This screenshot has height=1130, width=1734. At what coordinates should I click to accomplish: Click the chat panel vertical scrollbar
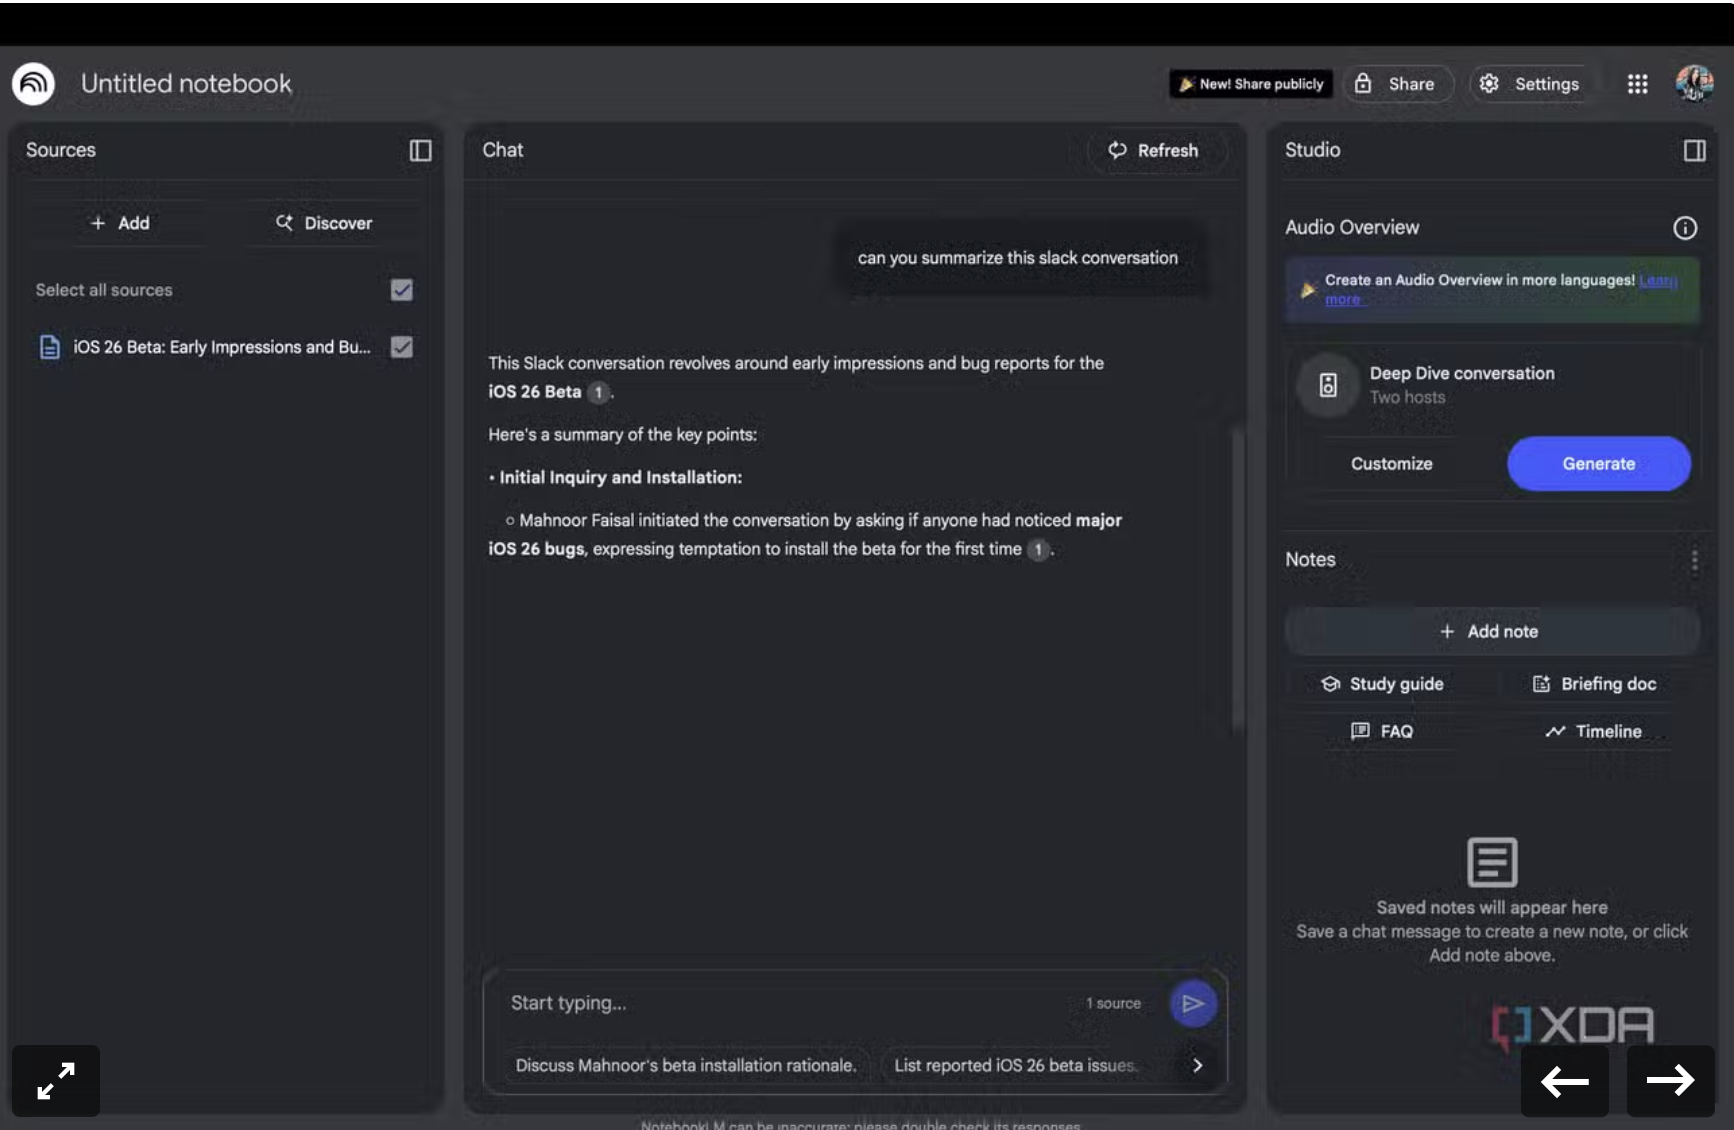pos(1237,580)
